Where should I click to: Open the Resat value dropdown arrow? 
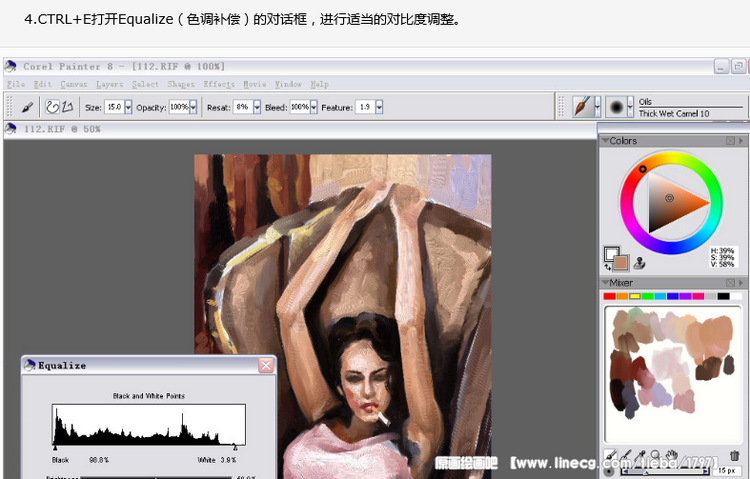pos(257,107)
